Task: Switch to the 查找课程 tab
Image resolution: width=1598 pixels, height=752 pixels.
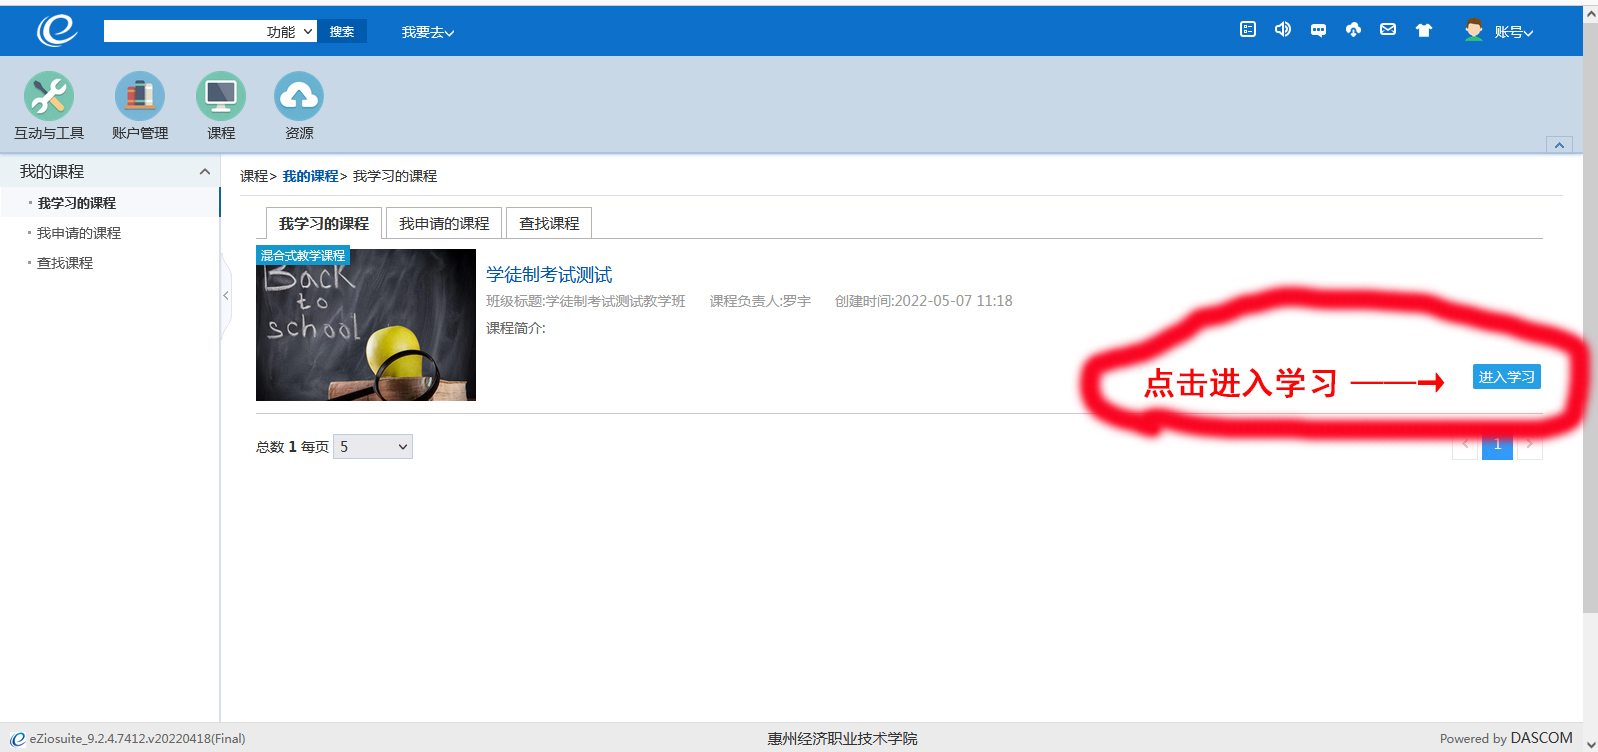Action: [549, 223]
